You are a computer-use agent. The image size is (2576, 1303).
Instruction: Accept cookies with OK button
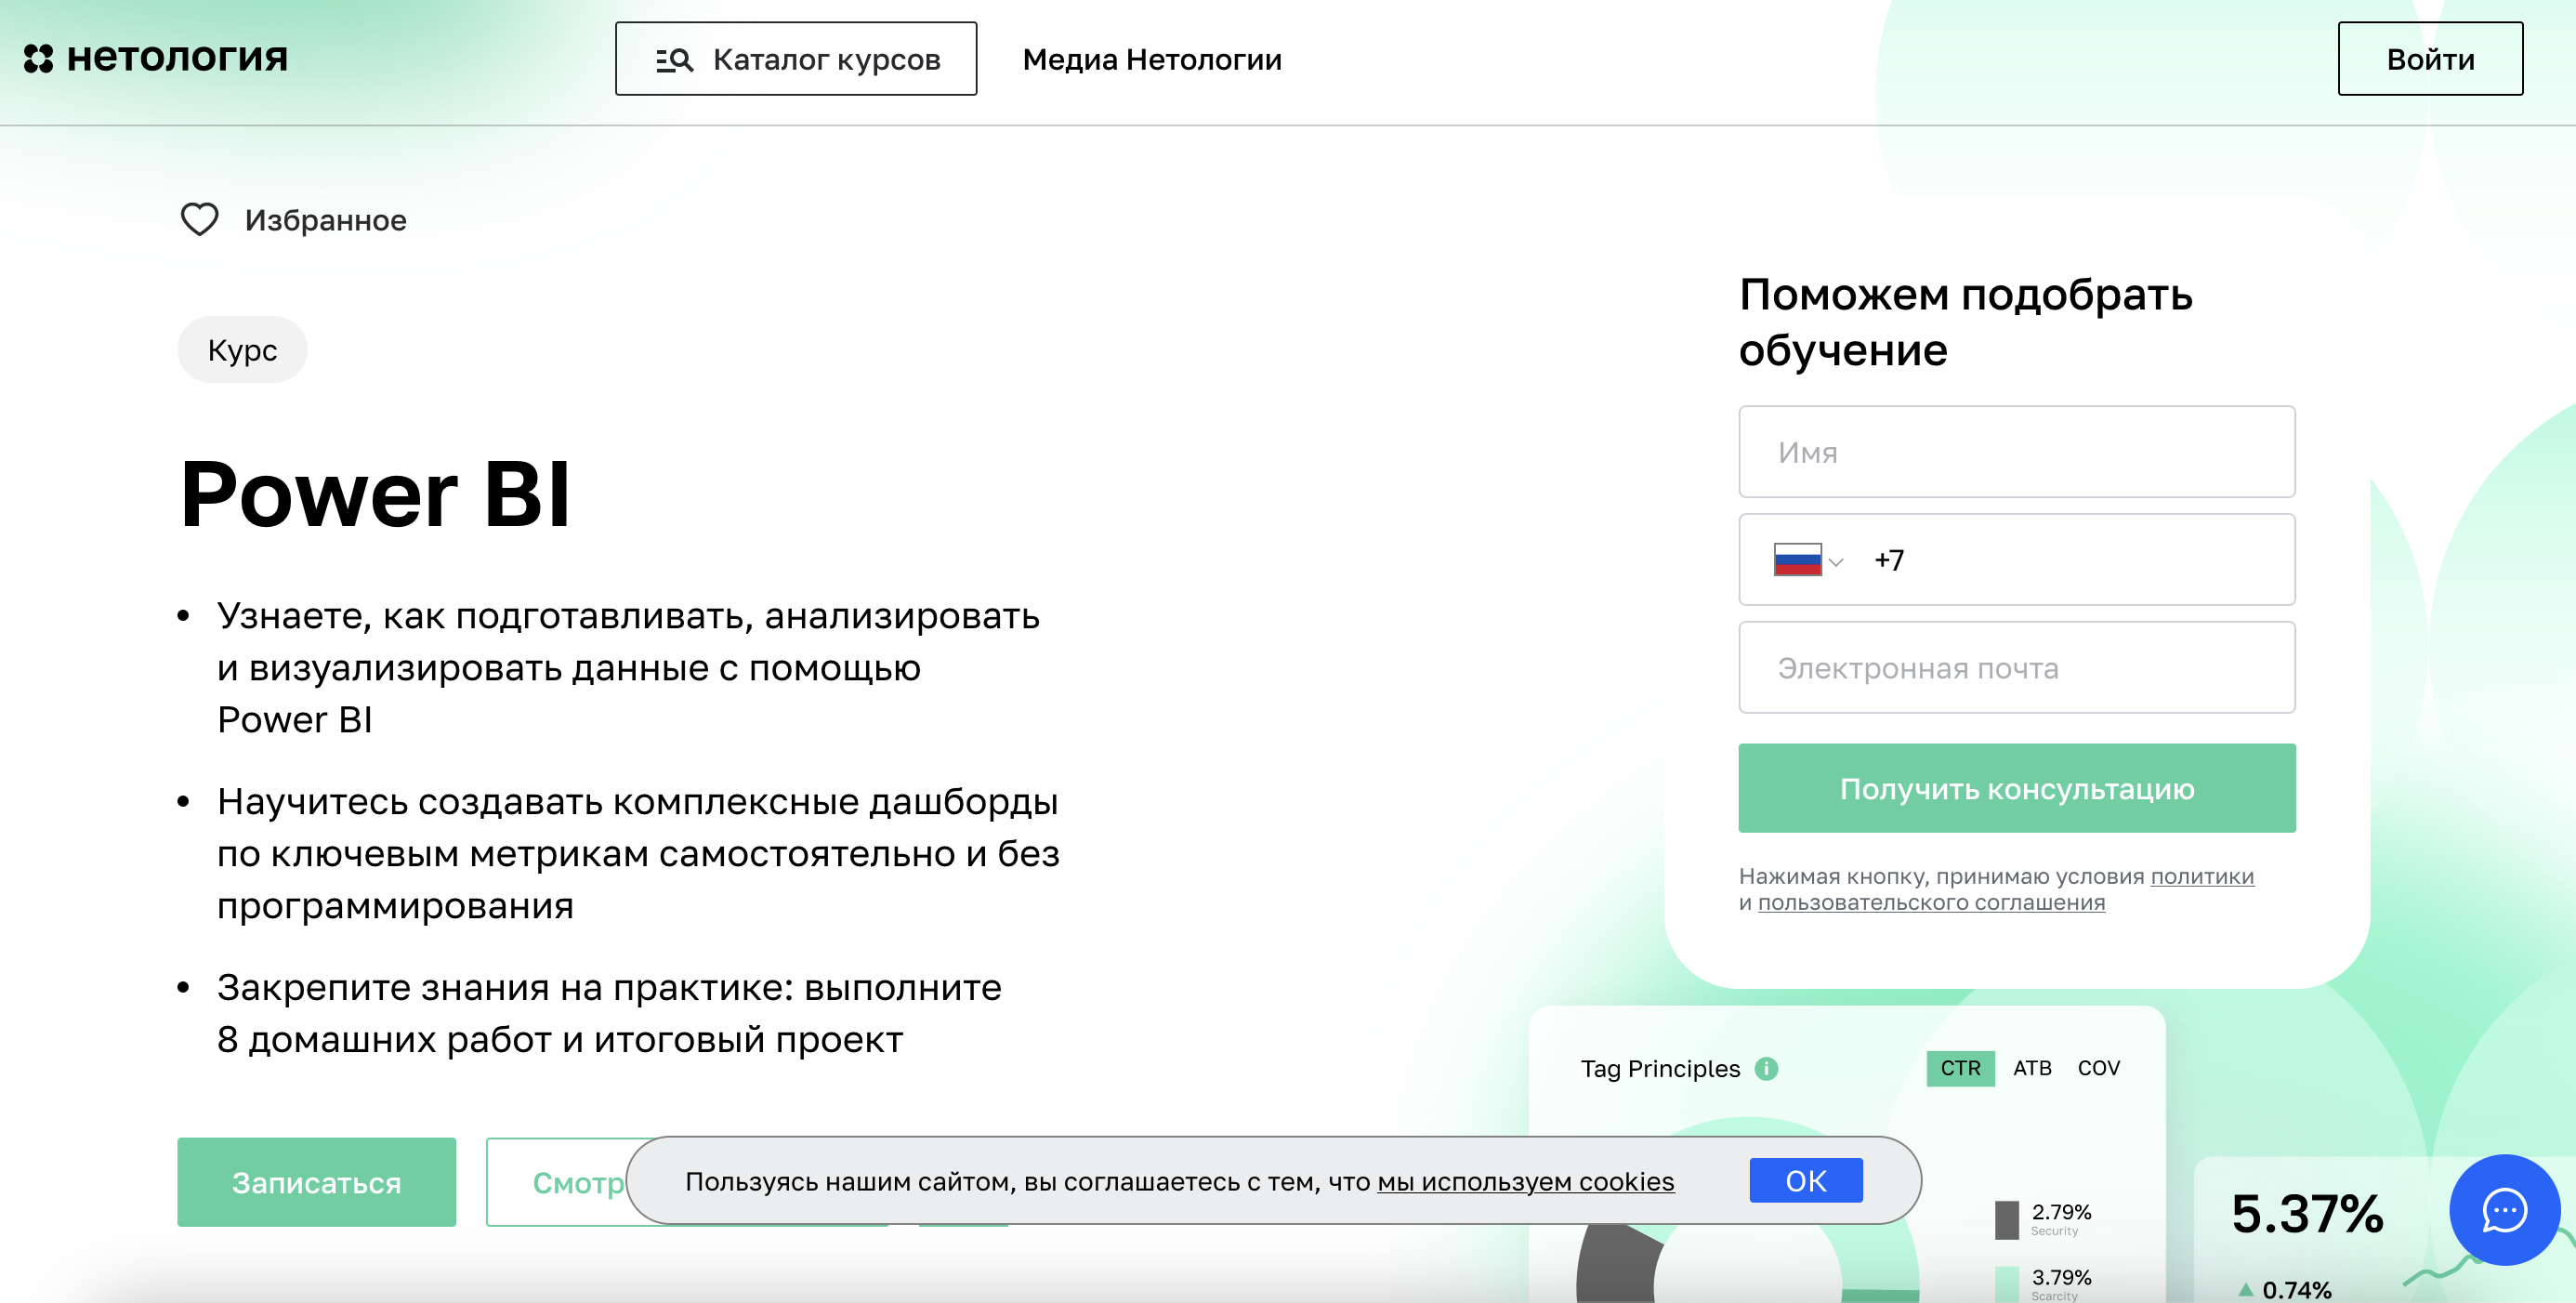tap(1805, 1181)
